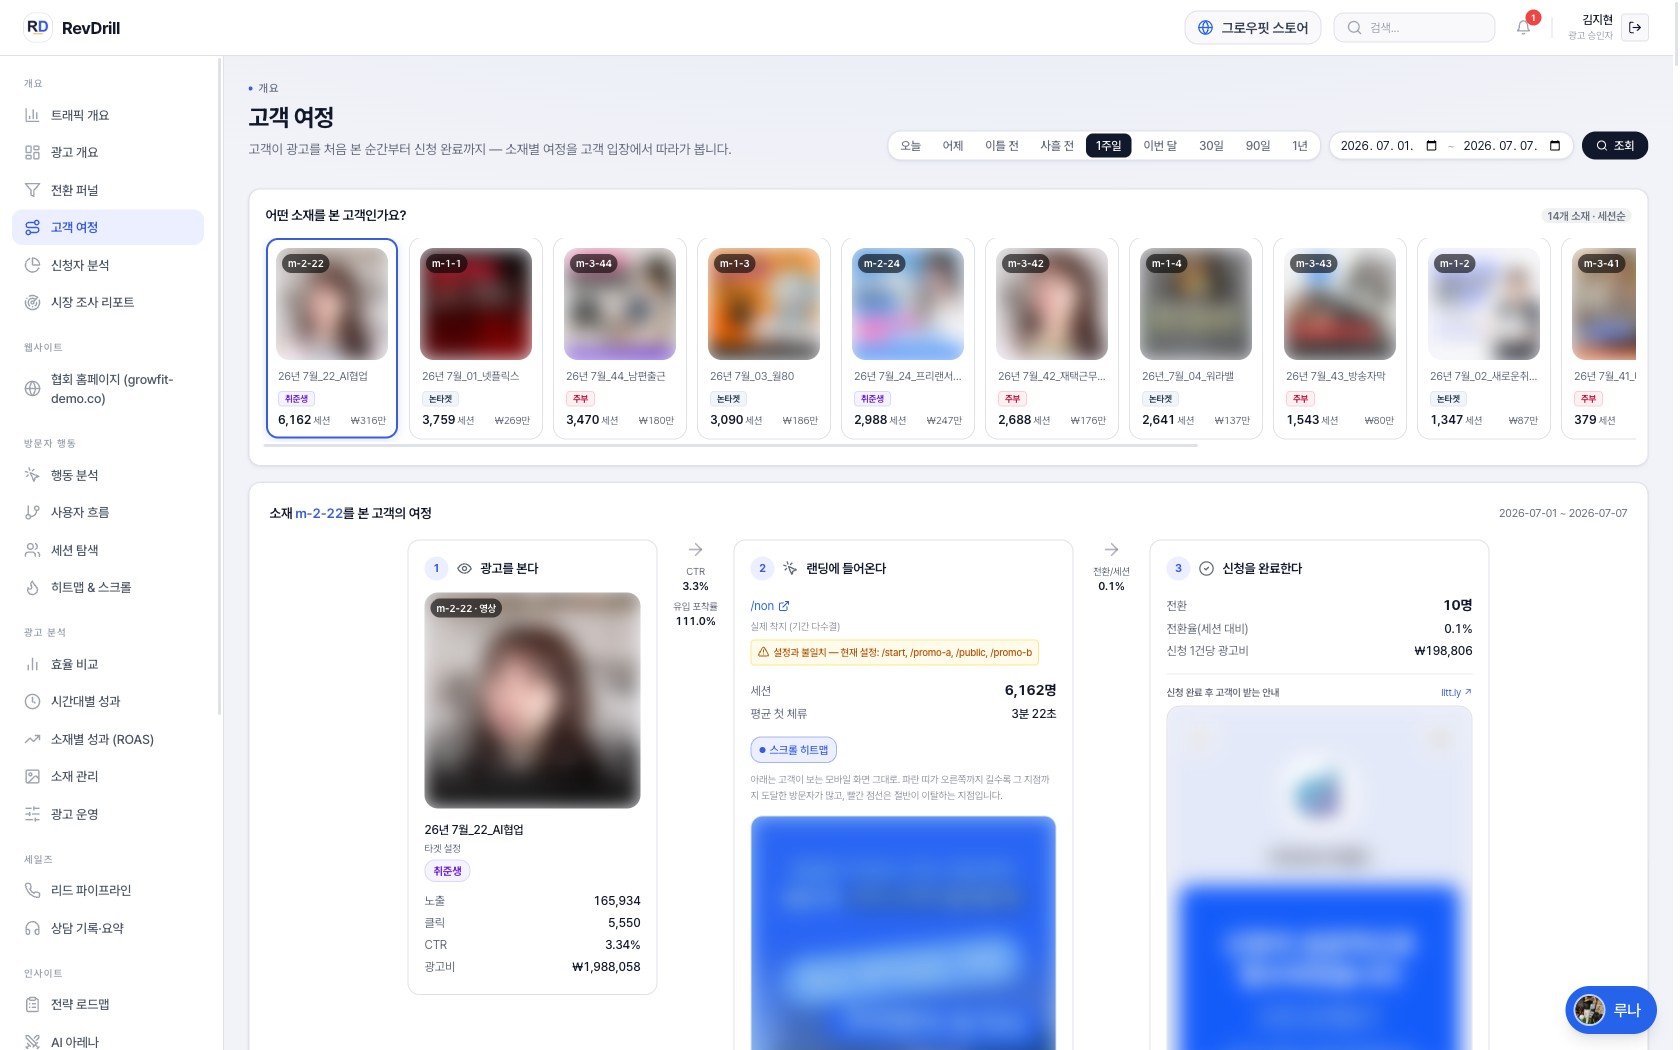Open the /non landing page link
This screenshot has width=1680, height=1050.
[770, 606]
